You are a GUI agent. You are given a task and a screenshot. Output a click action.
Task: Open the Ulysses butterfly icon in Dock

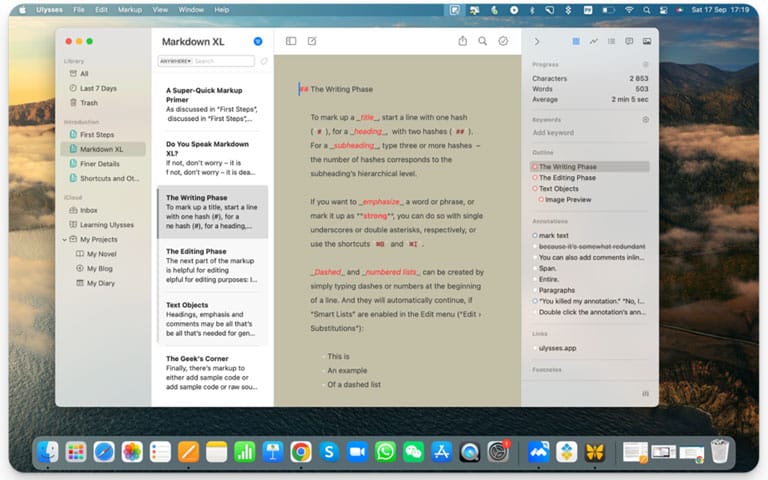pyautogui.click(x=595, y=452)
